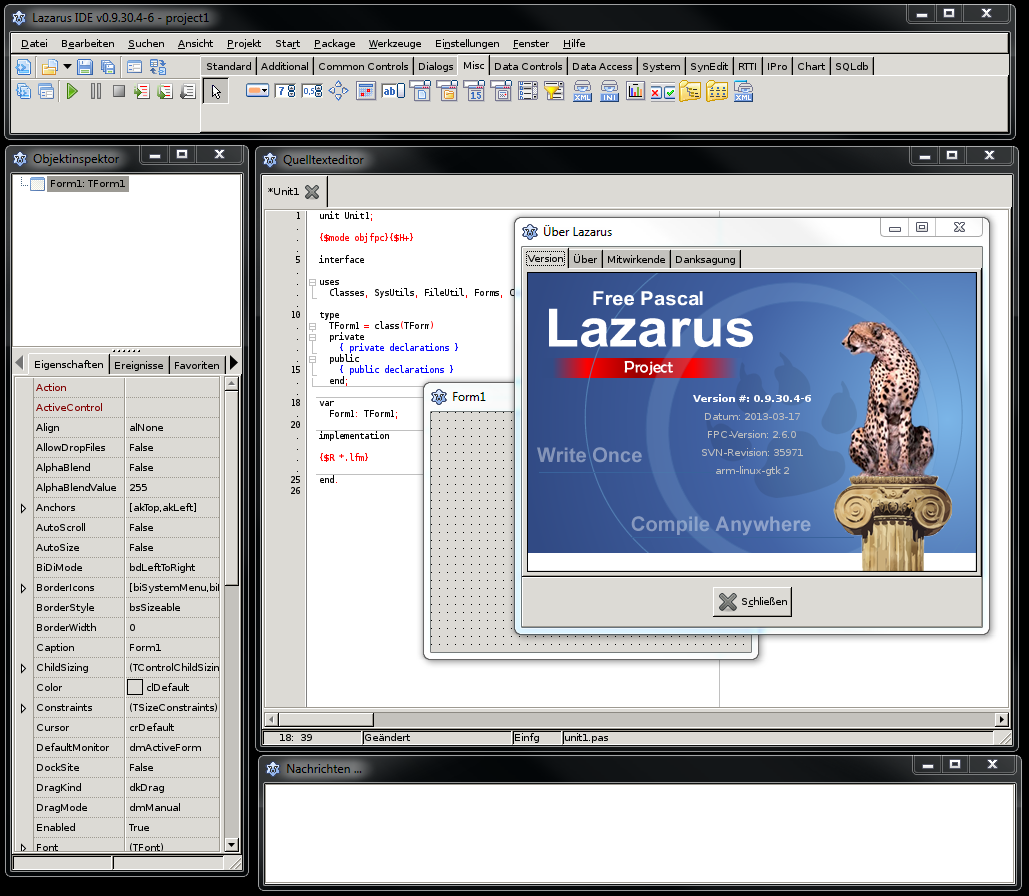Click the Step Into debug icon
This screenshot has width=1029, height=896.
click(x=142, y=91)
